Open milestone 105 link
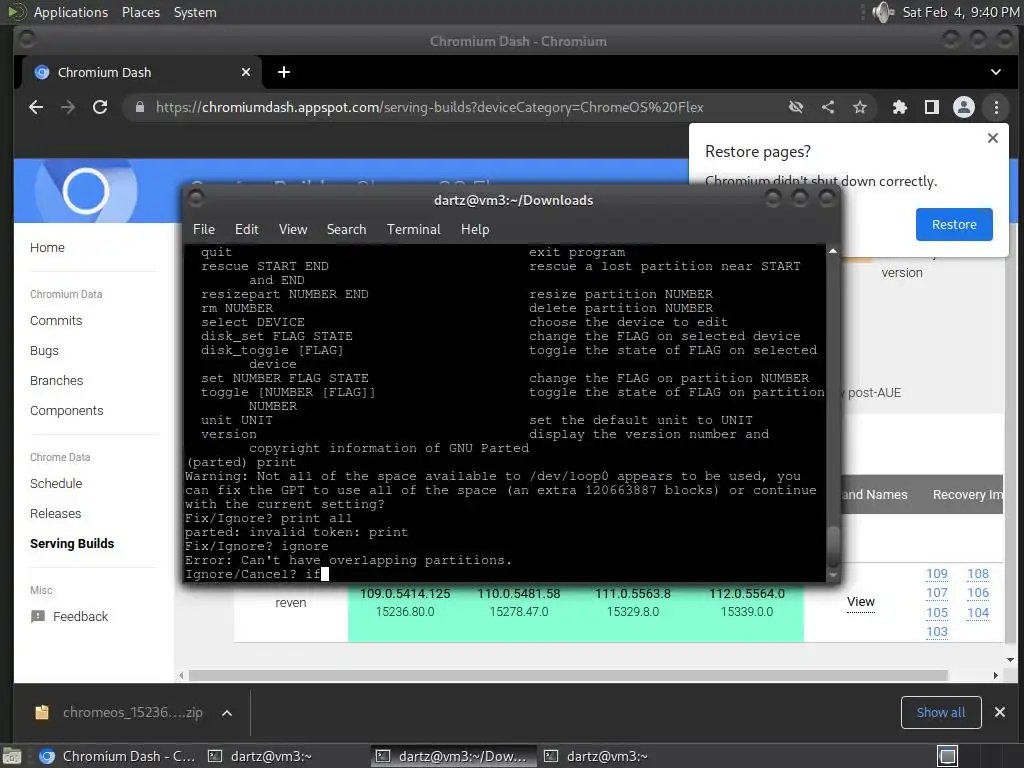This screenshot has width=1024, height=768. point(936,613)
